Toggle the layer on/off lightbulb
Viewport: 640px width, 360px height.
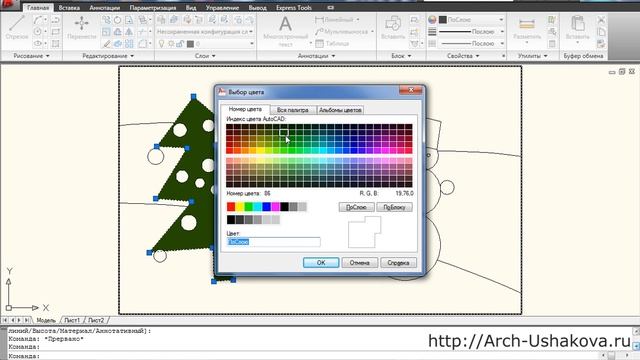[x=161, y=44]
